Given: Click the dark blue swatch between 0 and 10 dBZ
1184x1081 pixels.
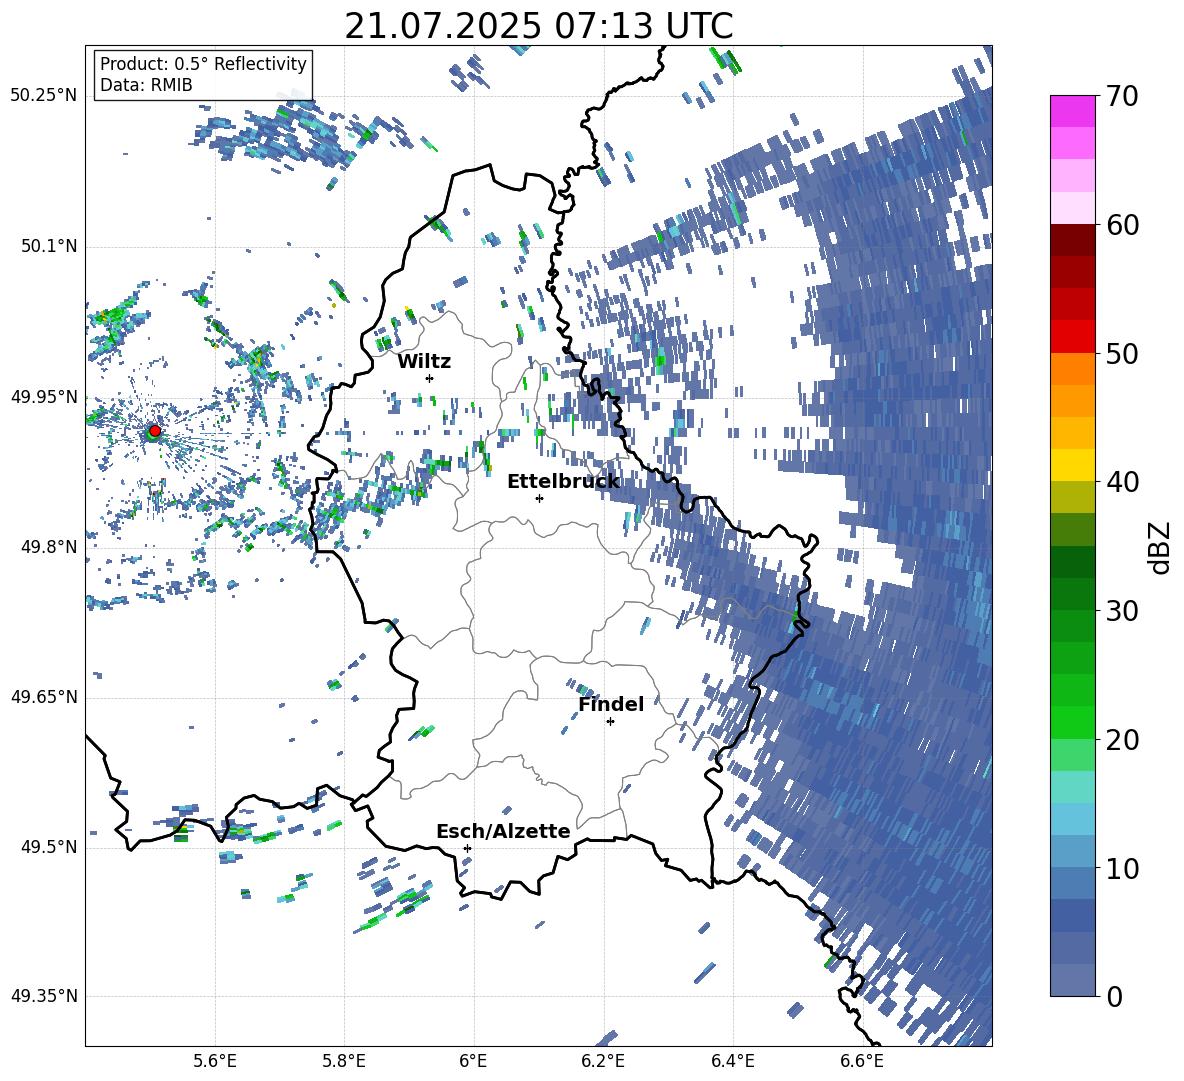Looking at the screenshot, I should coord(1072,916).
